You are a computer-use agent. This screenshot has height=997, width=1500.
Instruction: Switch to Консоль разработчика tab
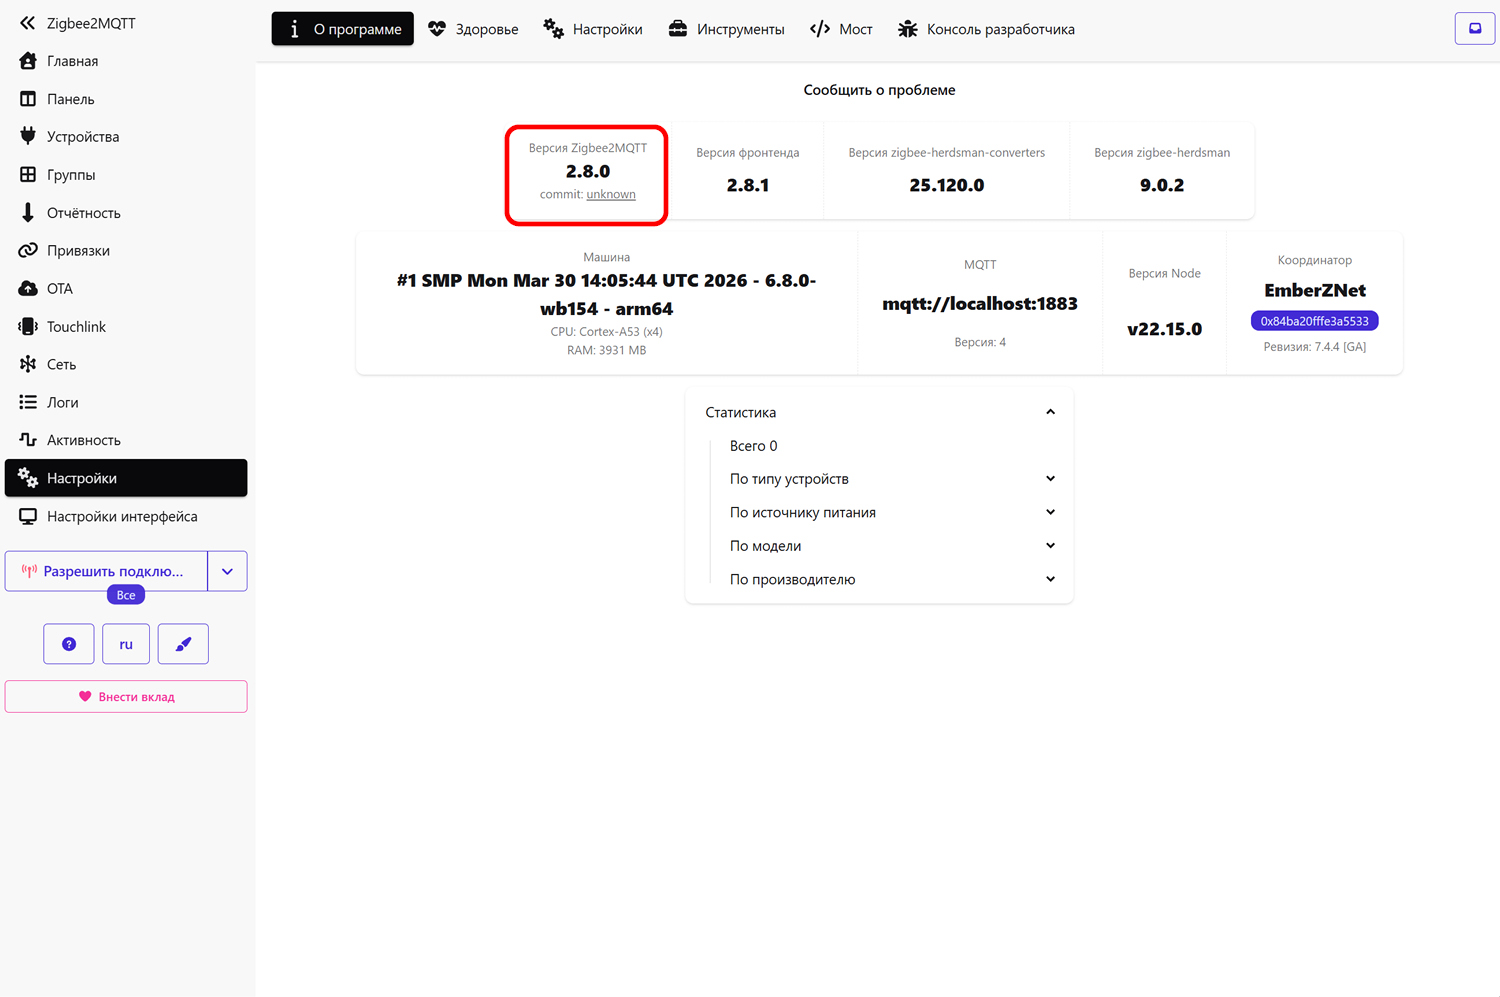(x=986, y=29)
